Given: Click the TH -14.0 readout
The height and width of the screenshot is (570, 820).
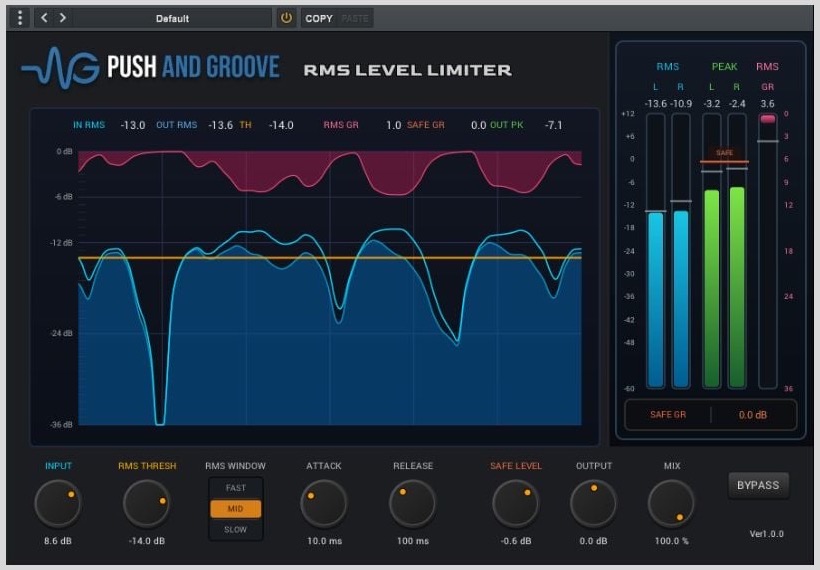Looking at the screenshot, I should (x=266, y=125).
